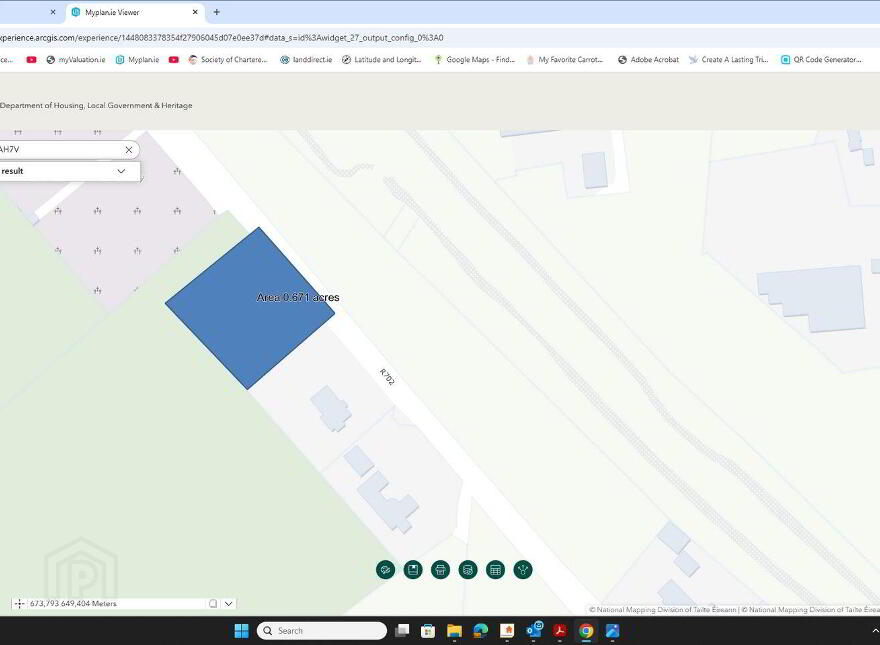The image size is (880, 645).
Task: Close the Myplan.ie Viewer tab
Action: [x=195, y=12]
